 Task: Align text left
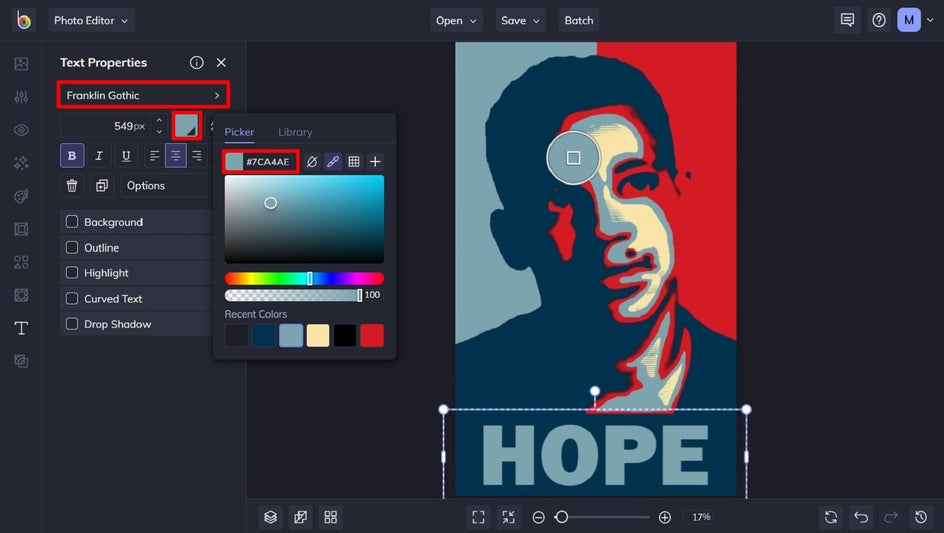154,156
